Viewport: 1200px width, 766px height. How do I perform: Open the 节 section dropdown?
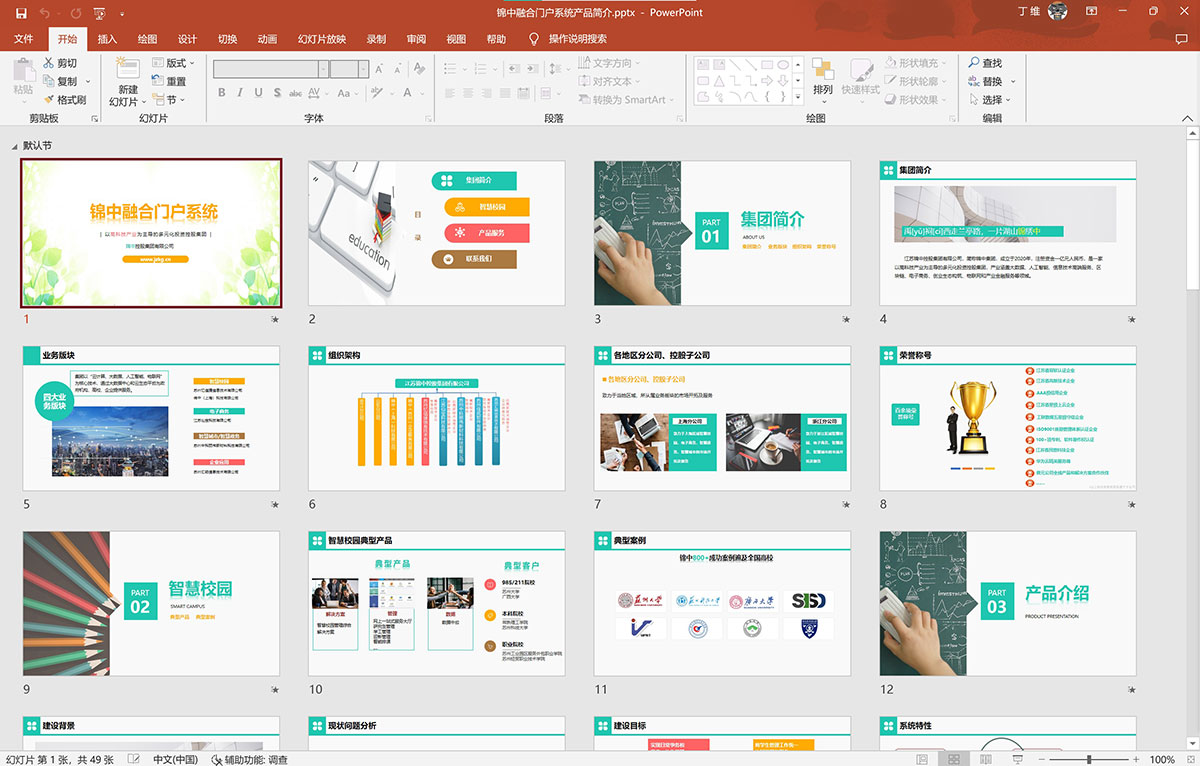(x=169, y=100)
